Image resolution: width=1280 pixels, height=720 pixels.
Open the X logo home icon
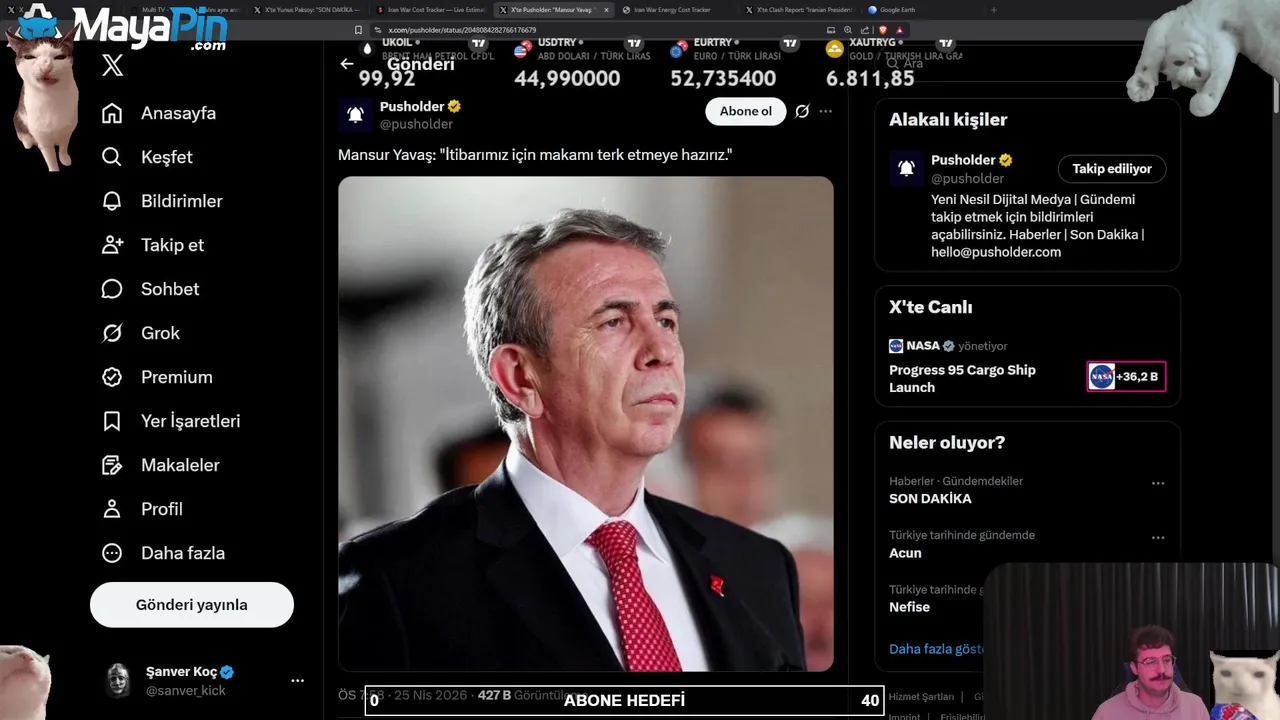click(113, 66)
